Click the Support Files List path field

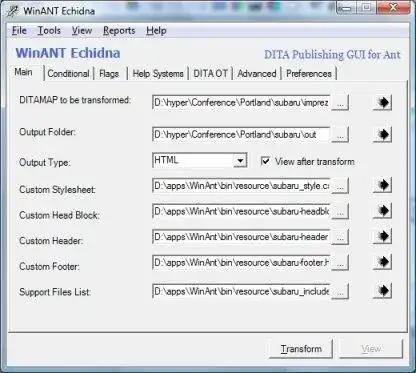point(241,291)
